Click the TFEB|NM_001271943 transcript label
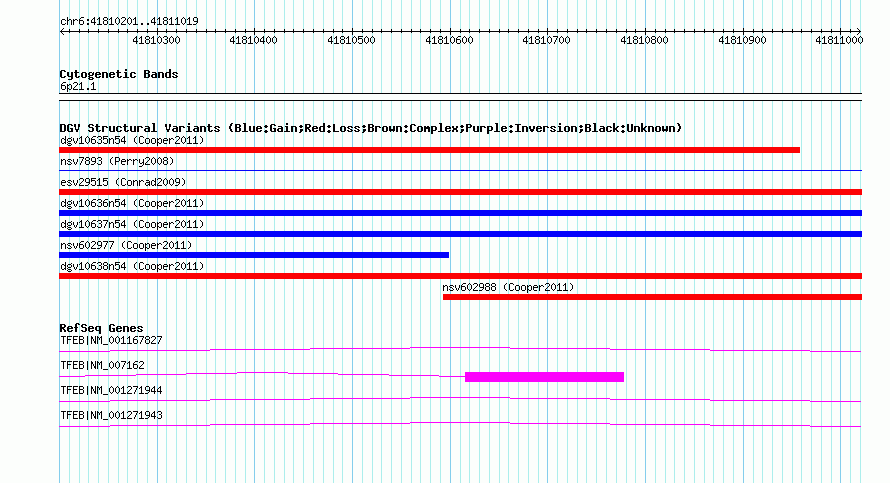 coord(111,415)
